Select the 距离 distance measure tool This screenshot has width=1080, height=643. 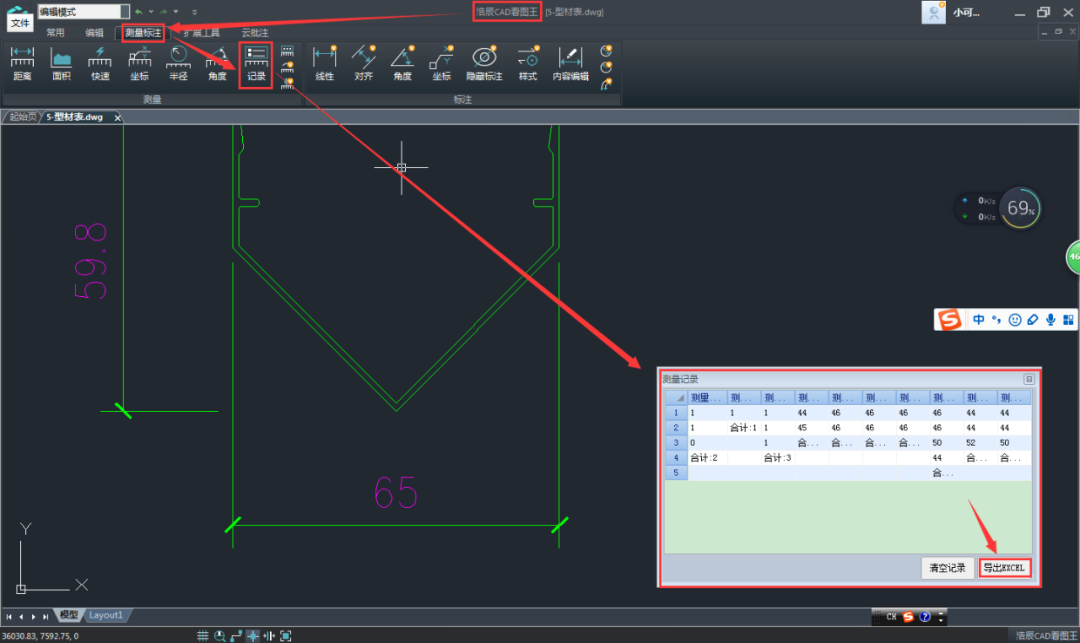click(22, 63)
